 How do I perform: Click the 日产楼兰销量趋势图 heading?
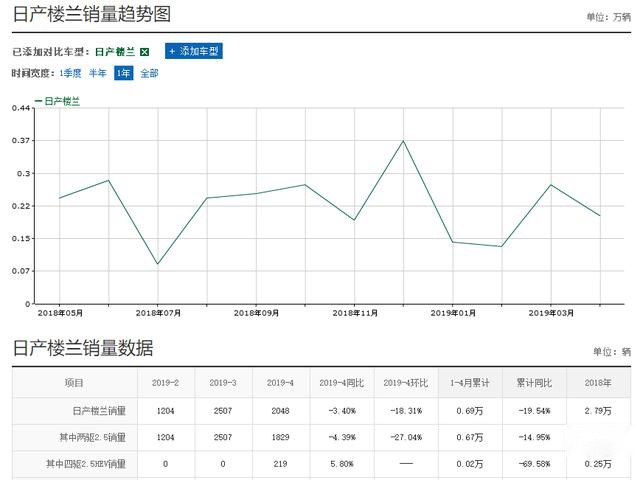(92, 14)
